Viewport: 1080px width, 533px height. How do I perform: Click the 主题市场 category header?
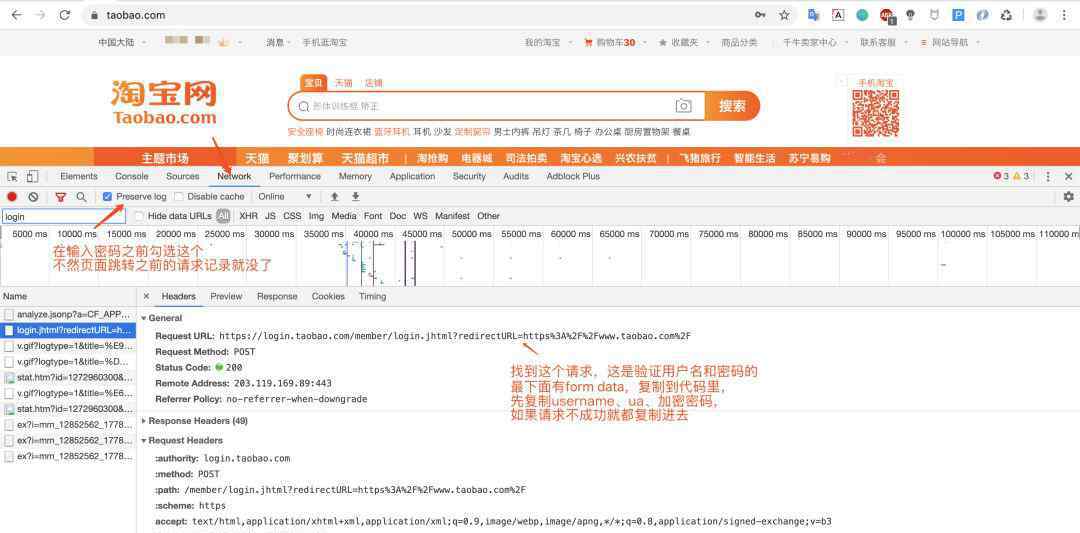[165, 158]
